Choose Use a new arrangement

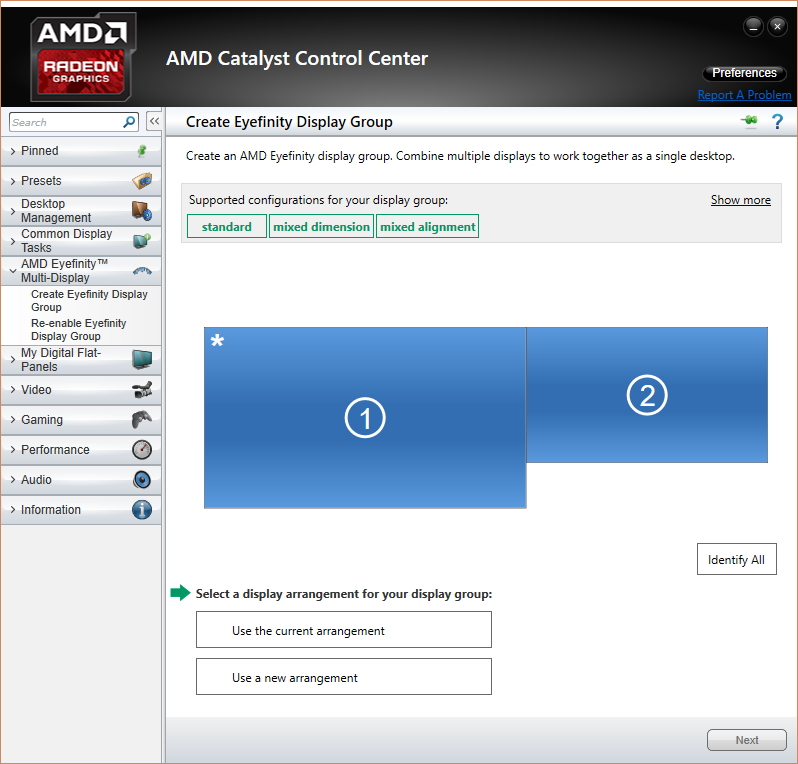[x=344, y=677]
